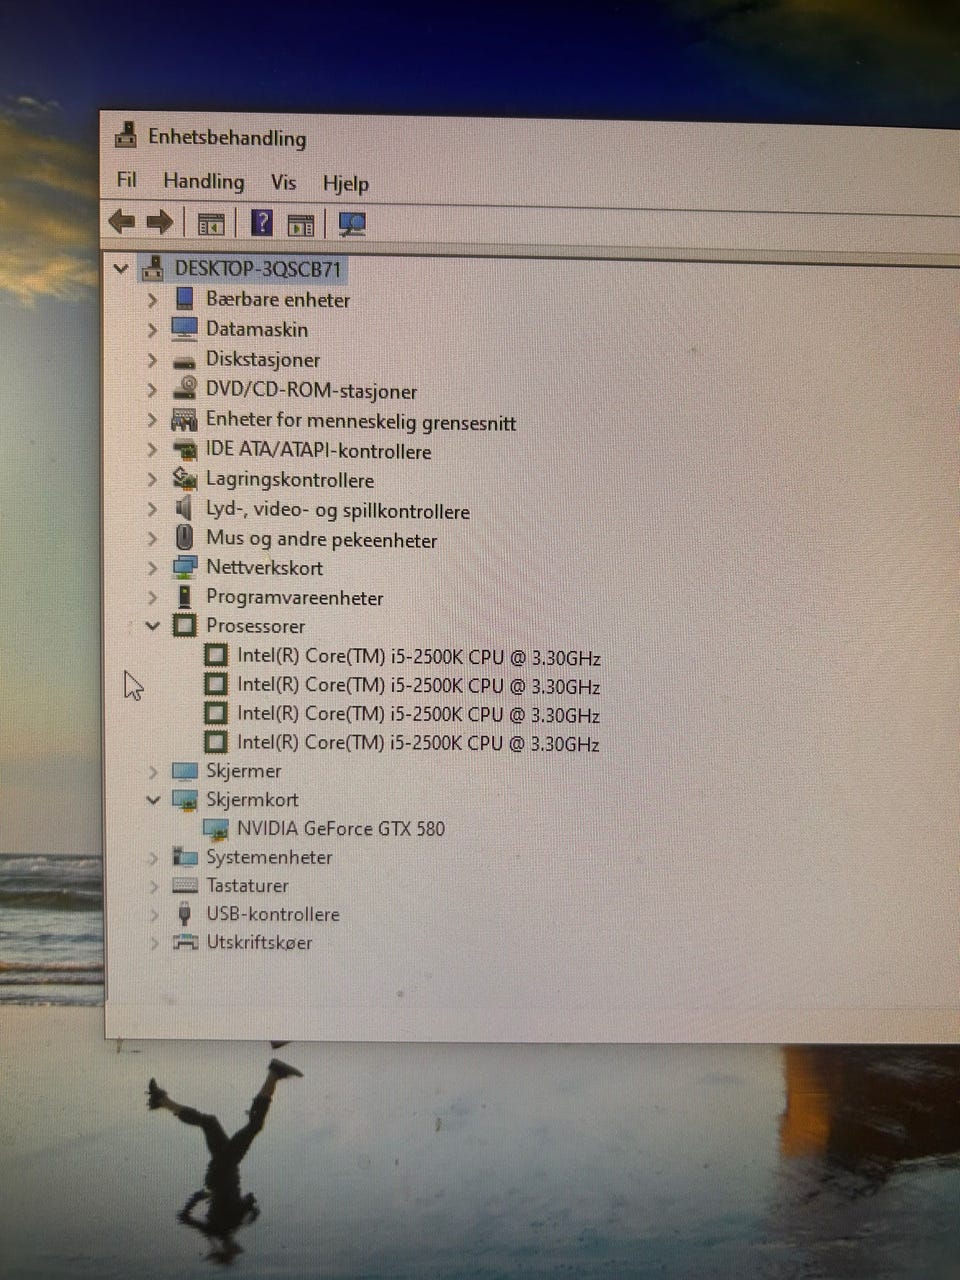Image resolution: width=960 pixels, height=1280 pixels.
Task: Select the Enheter for menneskelig grensesnitt label
Action: tap(361, 422)
